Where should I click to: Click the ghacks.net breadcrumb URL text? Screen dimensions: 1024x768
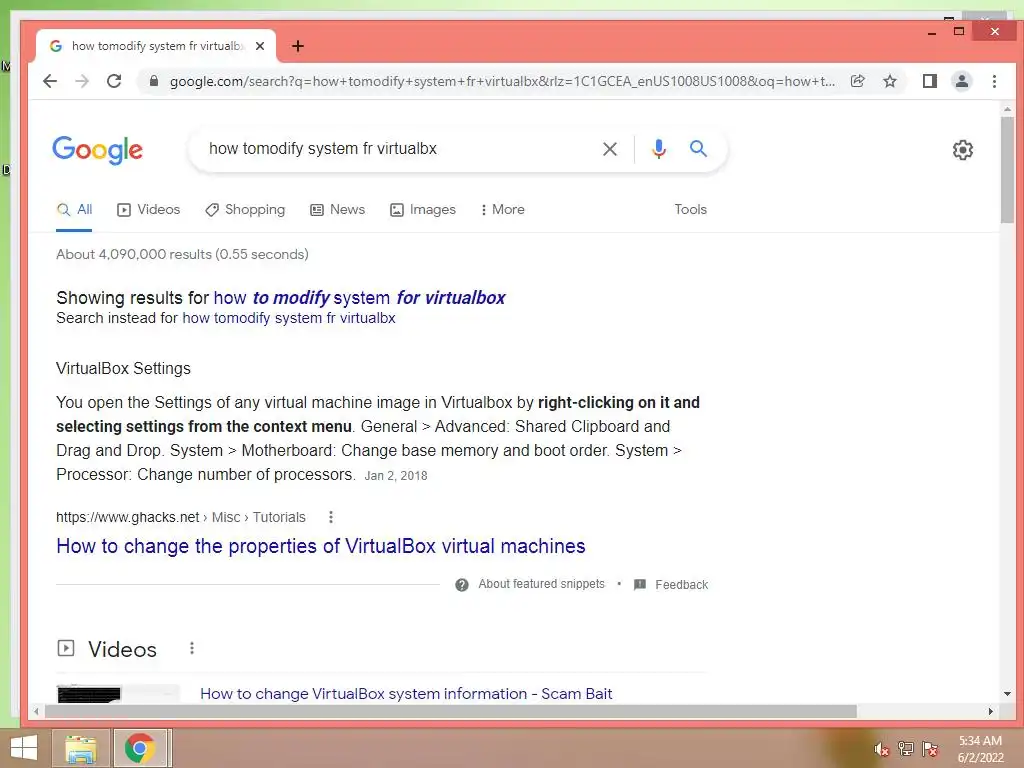click(x=181, y=517)
